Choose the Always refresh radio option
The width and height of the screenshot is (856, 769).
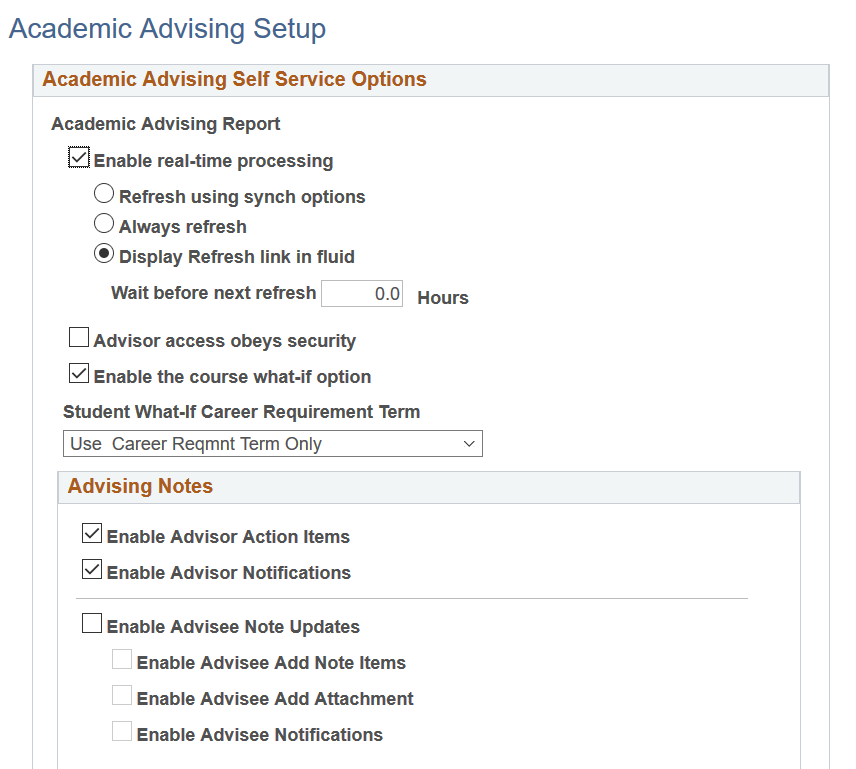coord(103,225)
